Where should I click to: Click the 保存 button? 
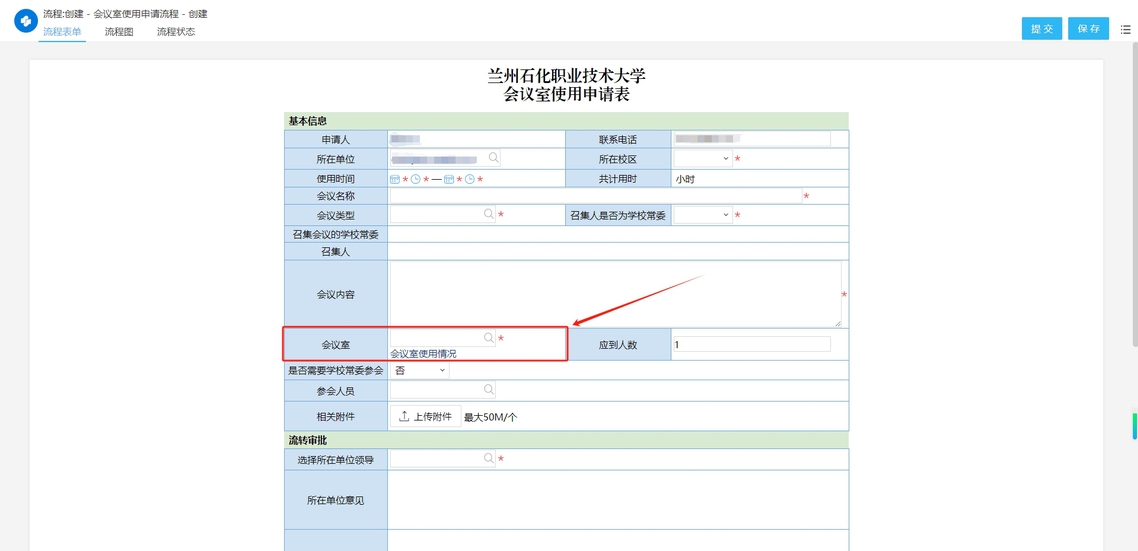1089,28
